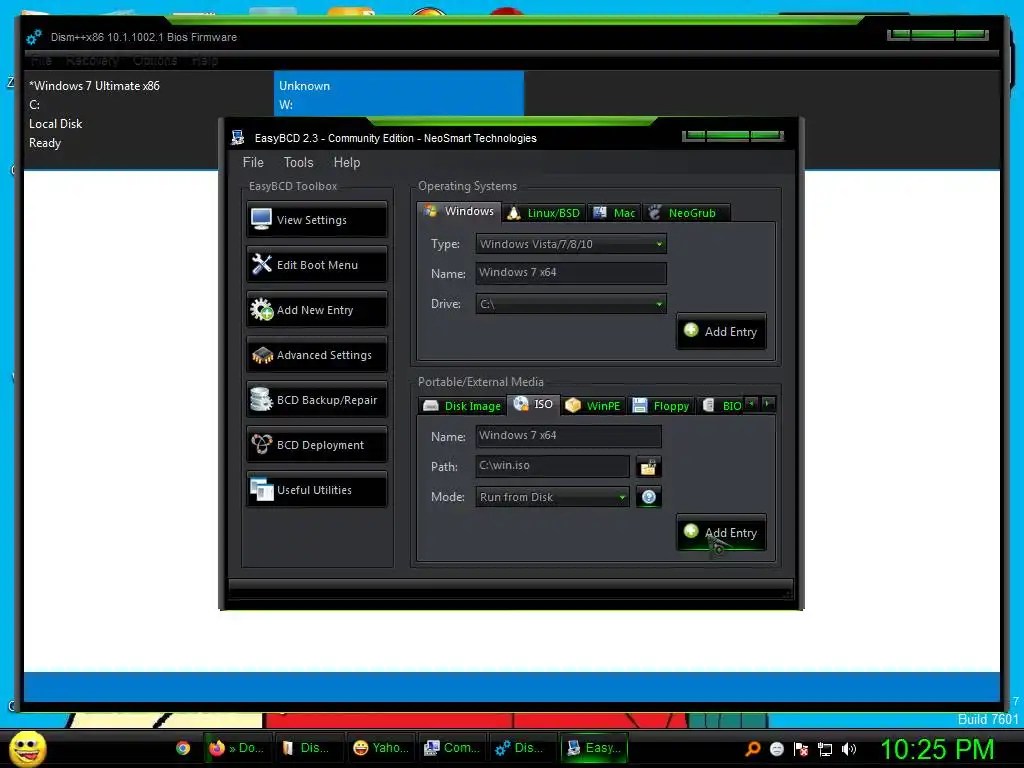Open the Recovery menu in Dism++
This screenshot has height=768, width=1024.
[92, 61]
